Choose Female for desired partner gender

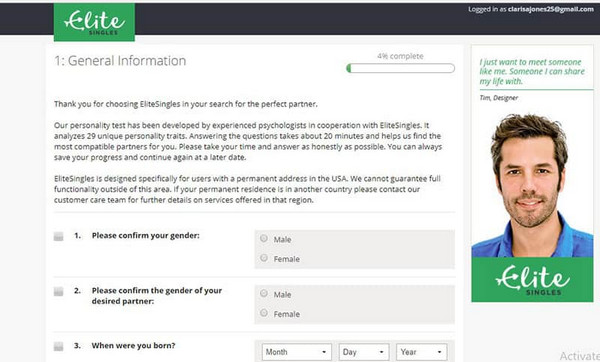tap(264, 313)
